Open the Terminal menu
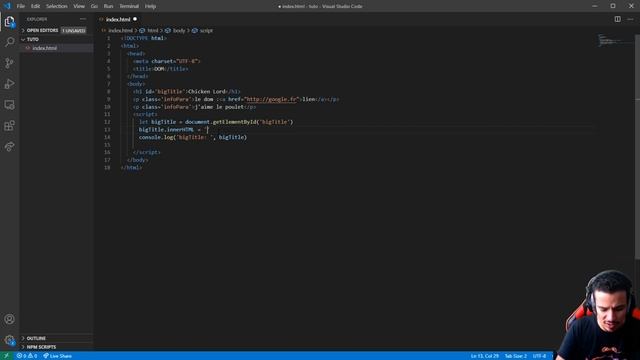The image size is (640, 360). pyautogui.click(x=129, y=6)
